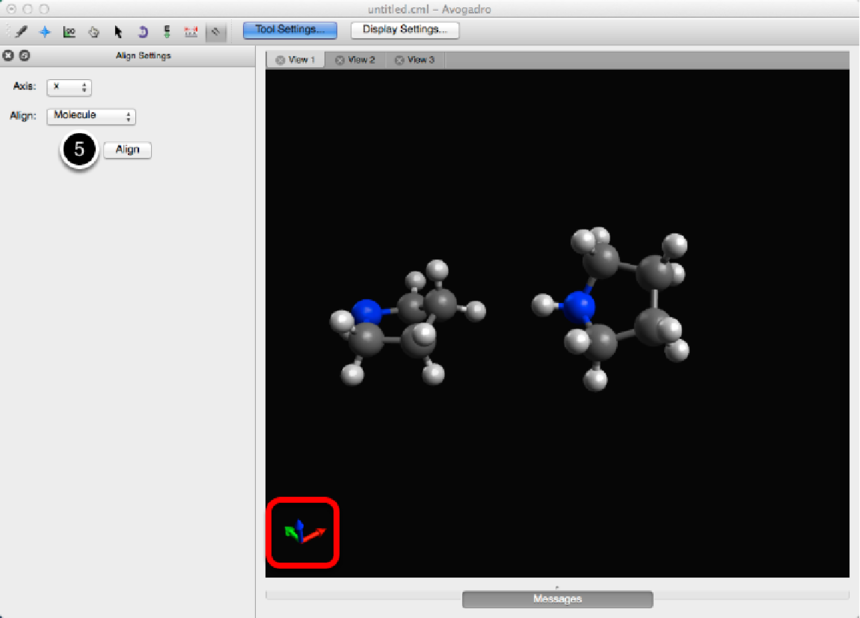Toggle the Tool Settings panel button

tap(289, 30)
